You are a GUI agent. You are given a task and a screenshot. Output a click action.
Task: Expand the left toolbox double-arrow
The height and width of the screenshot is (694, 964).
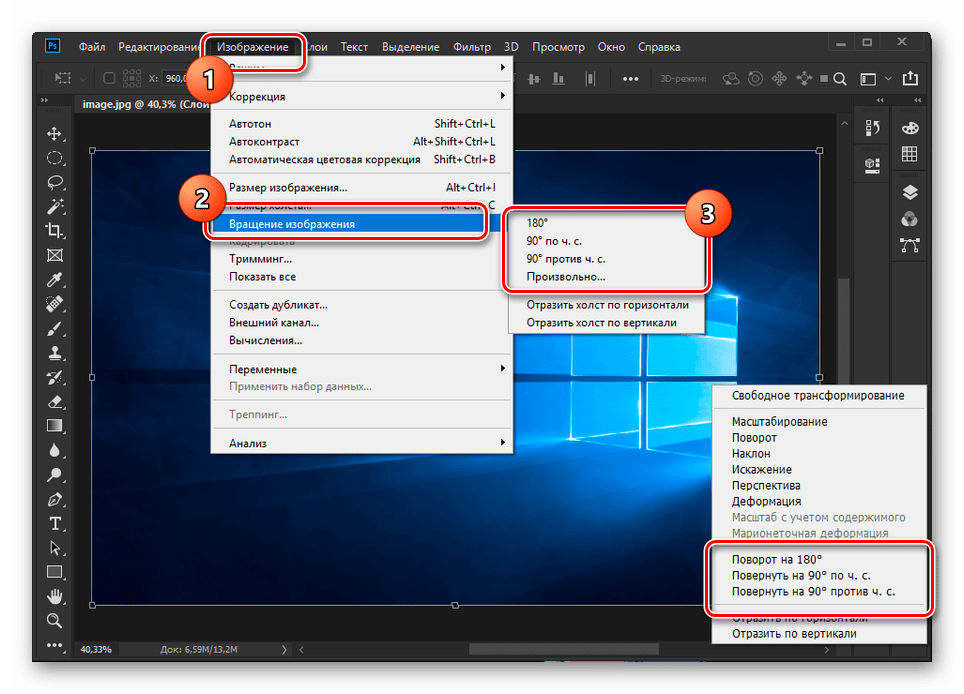[44, 100]
